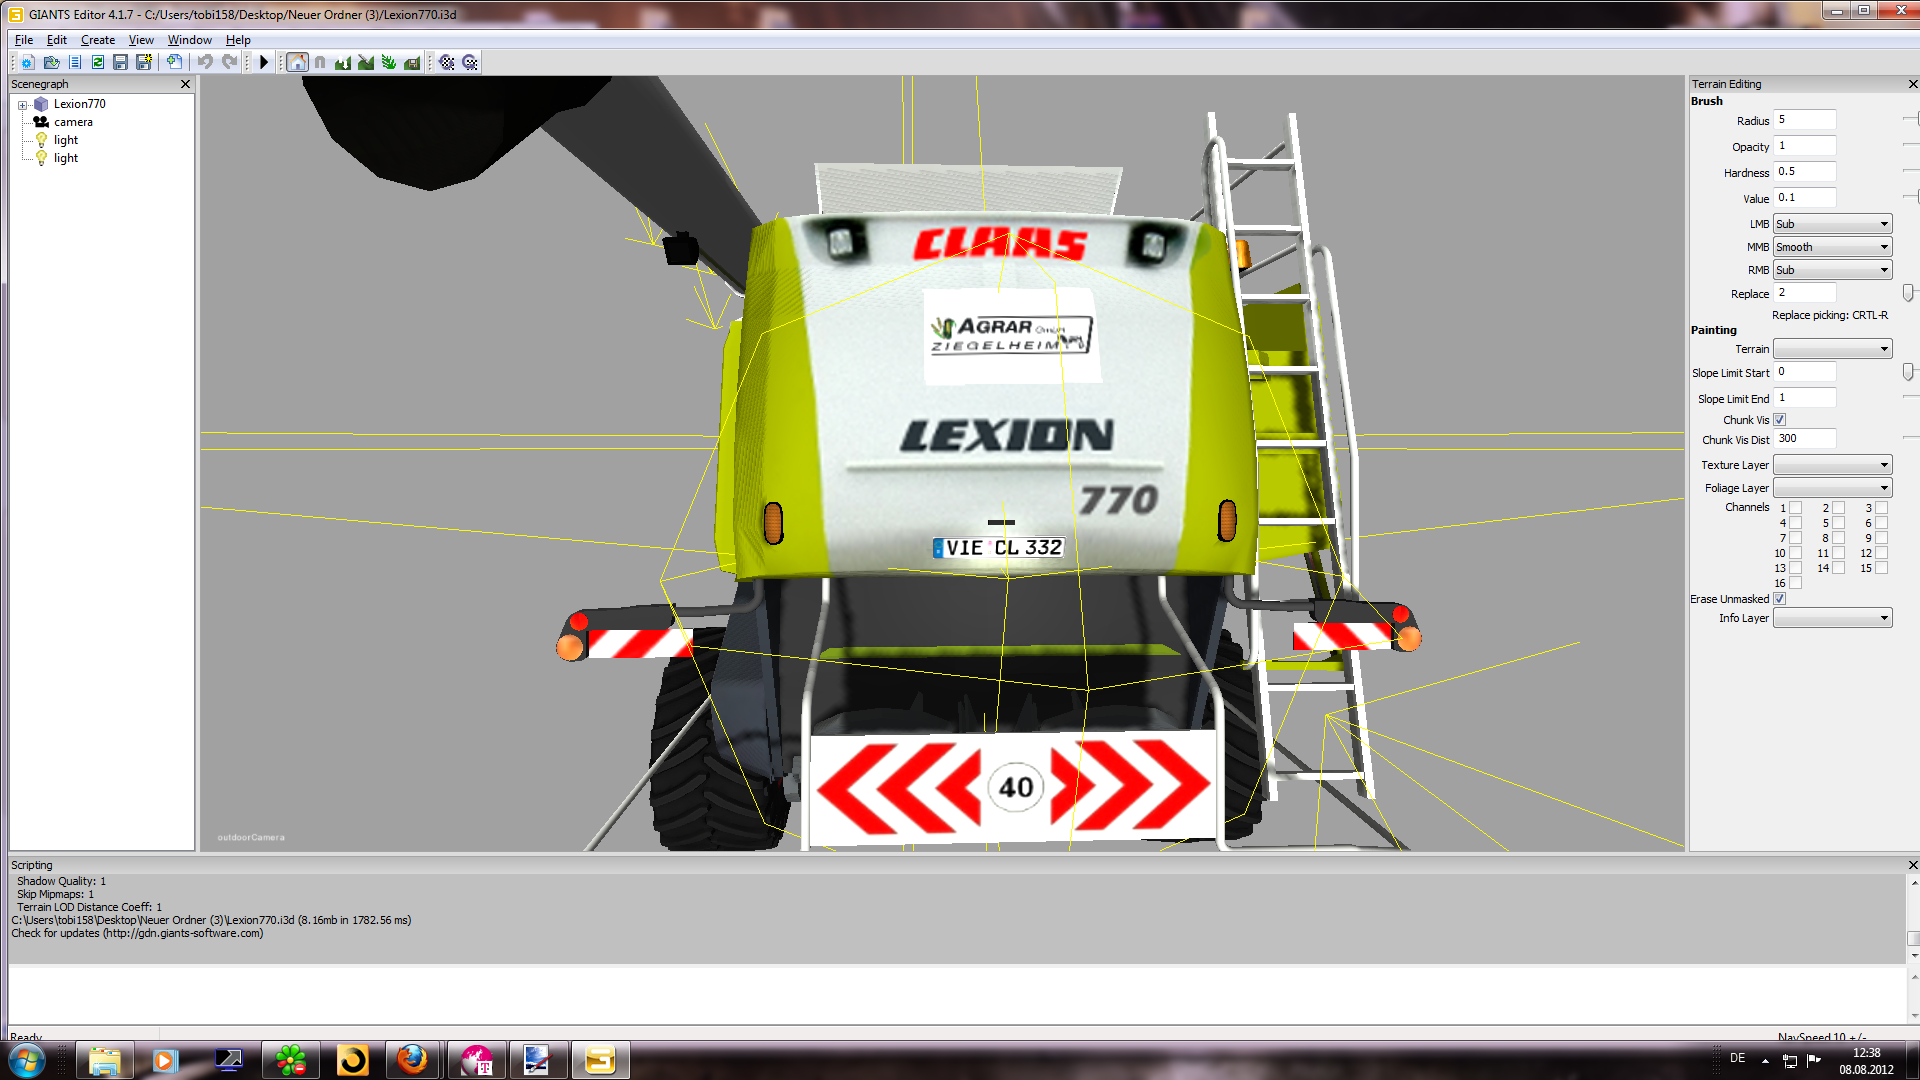The width and height of the screenshot is (1920, 1080).
Task: Open the MMB brush mode dropdown
Action: tap(1832, 247)
